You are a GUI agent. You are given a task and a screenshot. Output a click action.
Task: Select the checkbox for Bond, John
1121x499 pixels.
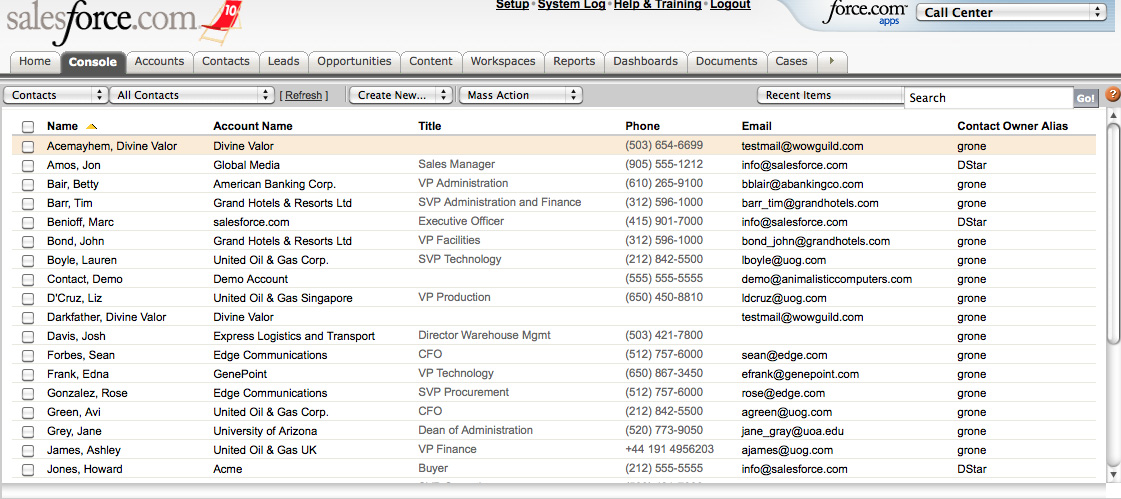tap(28, 241)
